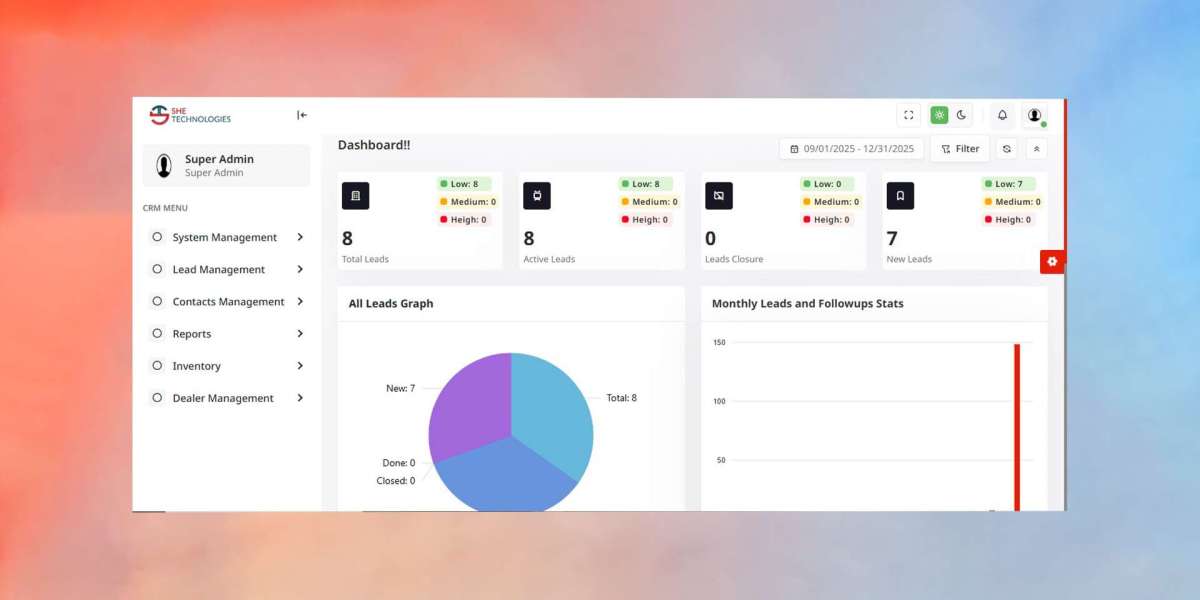This screenshot has width=1200, height=600.
Task: Click circle icon beside Dealer Management
Action: [x=157, y=398]
